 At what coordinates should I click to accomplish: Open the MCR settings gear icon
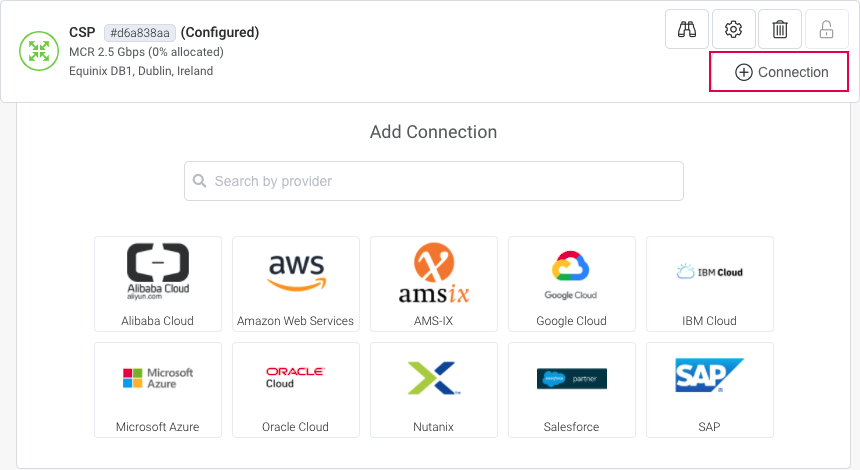coord(733,29)
